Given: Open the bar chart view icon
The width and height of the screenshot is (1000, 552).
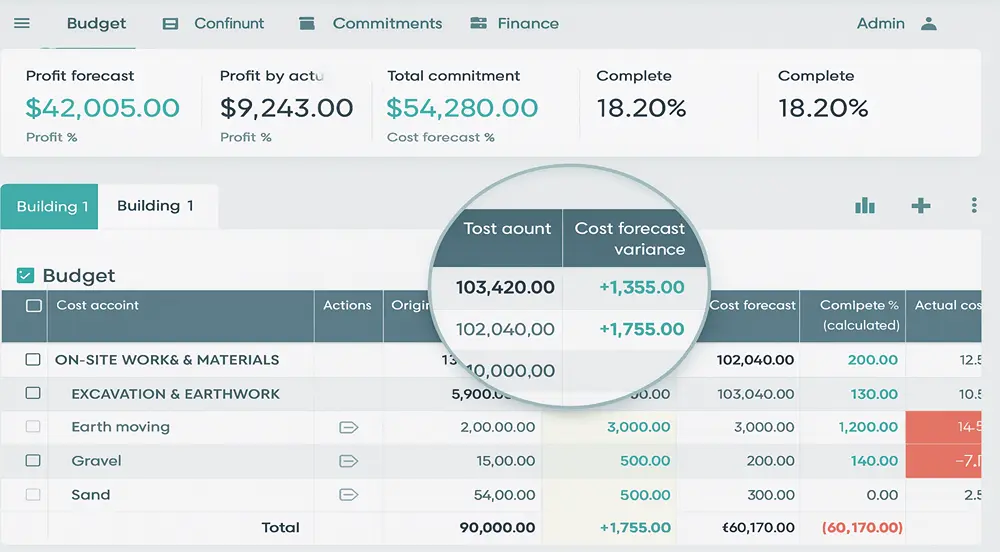Looking at the screenshot, I should pos(865,206).
